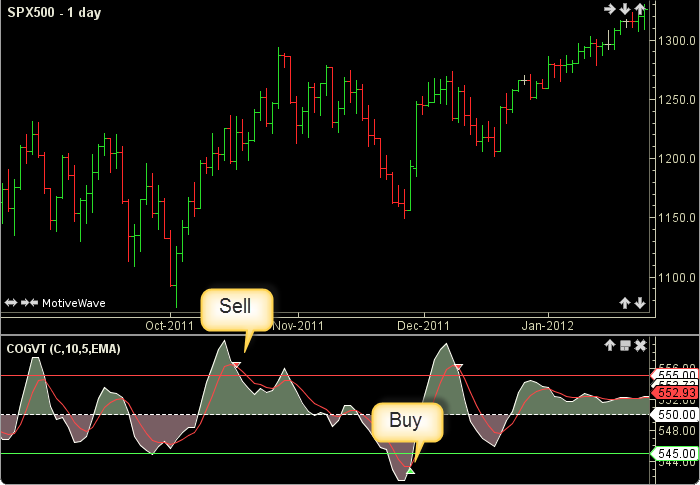
Task: Click the up-arrow icon at the price chart's top right
Action: (640, 9)
